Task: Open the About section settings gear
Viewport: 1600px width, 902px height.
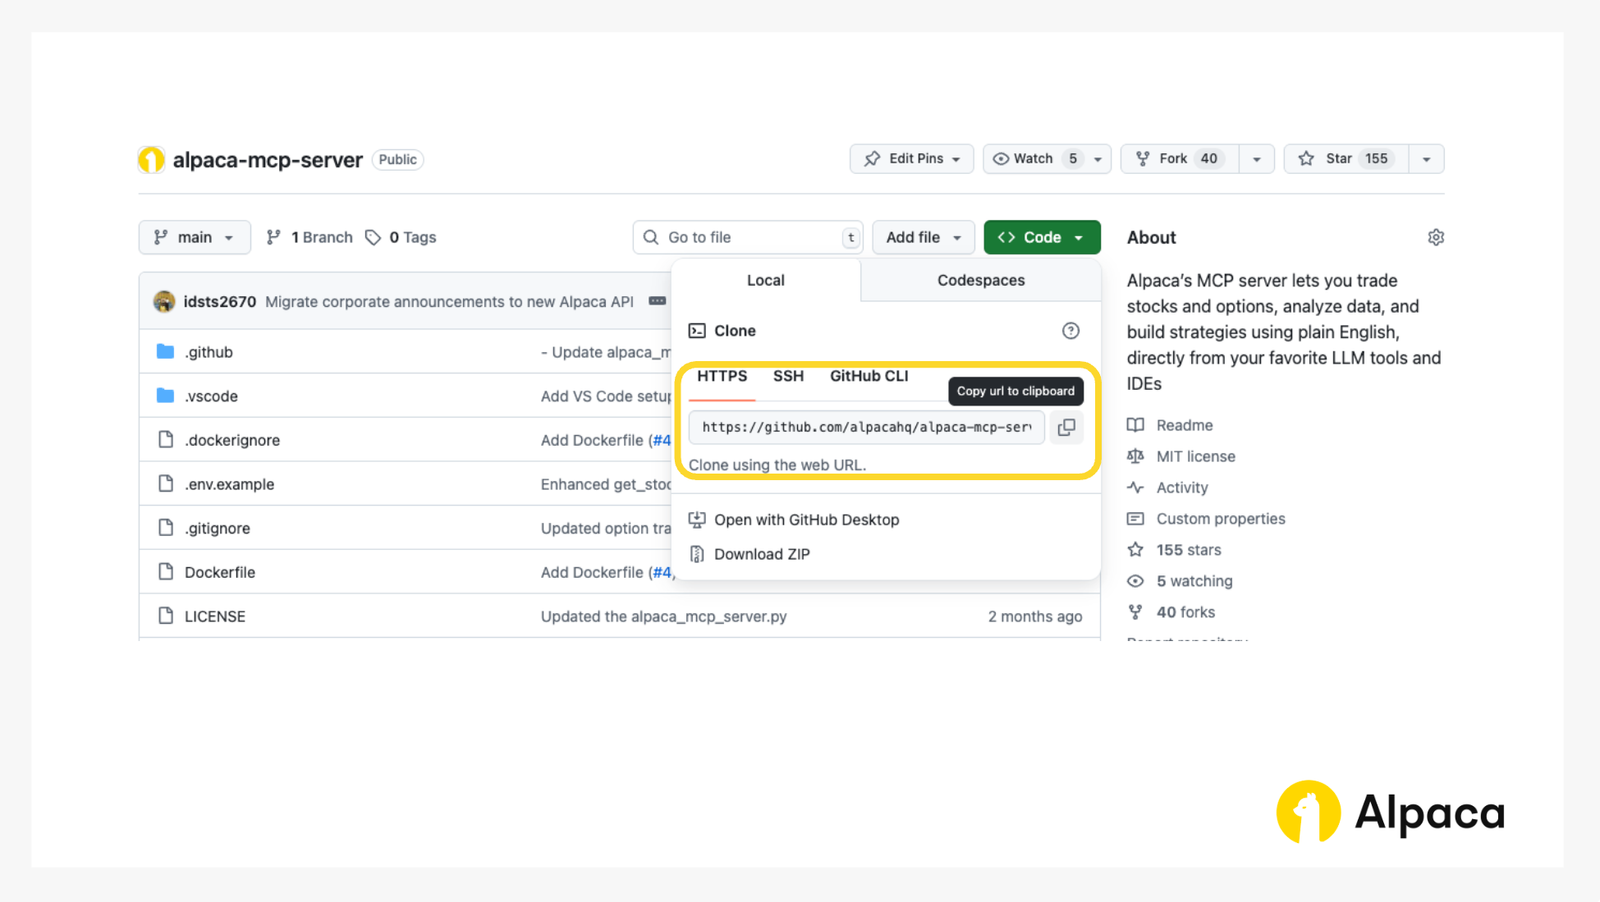Action: (x=1436, y=237)
